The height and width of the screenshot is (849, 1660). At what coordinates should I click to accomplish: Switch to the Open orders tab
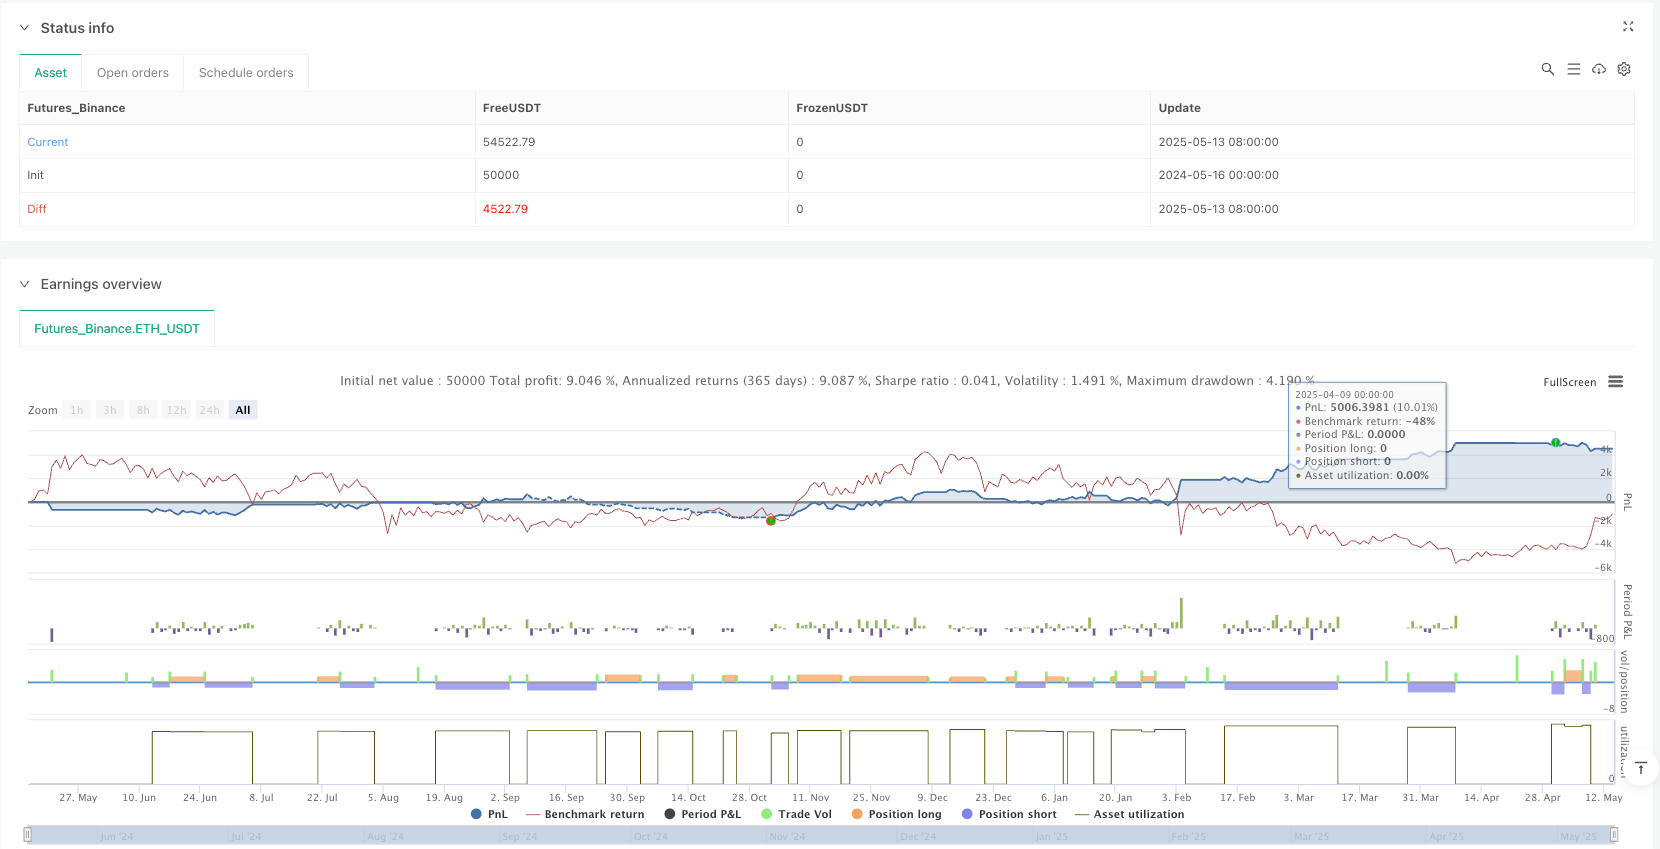pyautogui.click(x=133, y=73)
